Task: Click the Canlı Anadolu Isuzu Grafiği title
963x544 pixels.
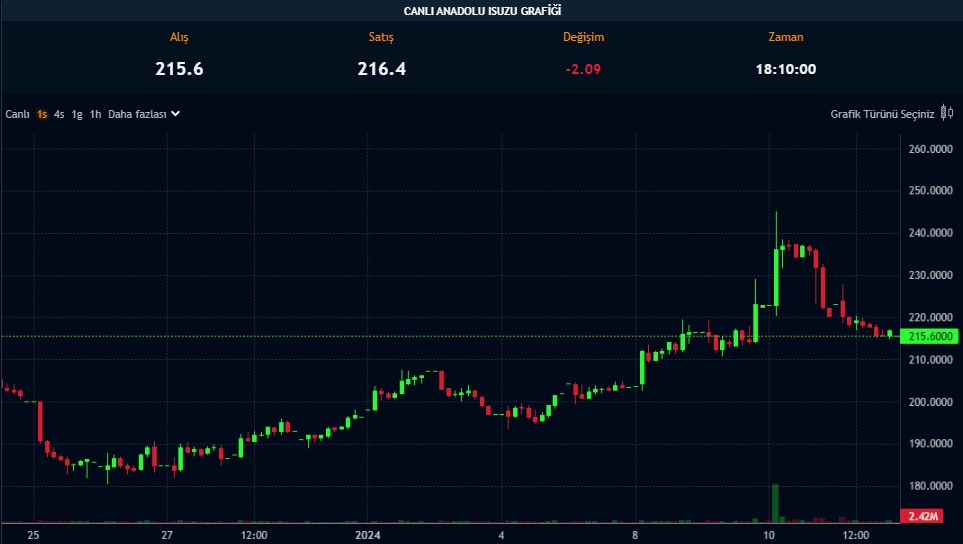Action: [x=482, y=11]
